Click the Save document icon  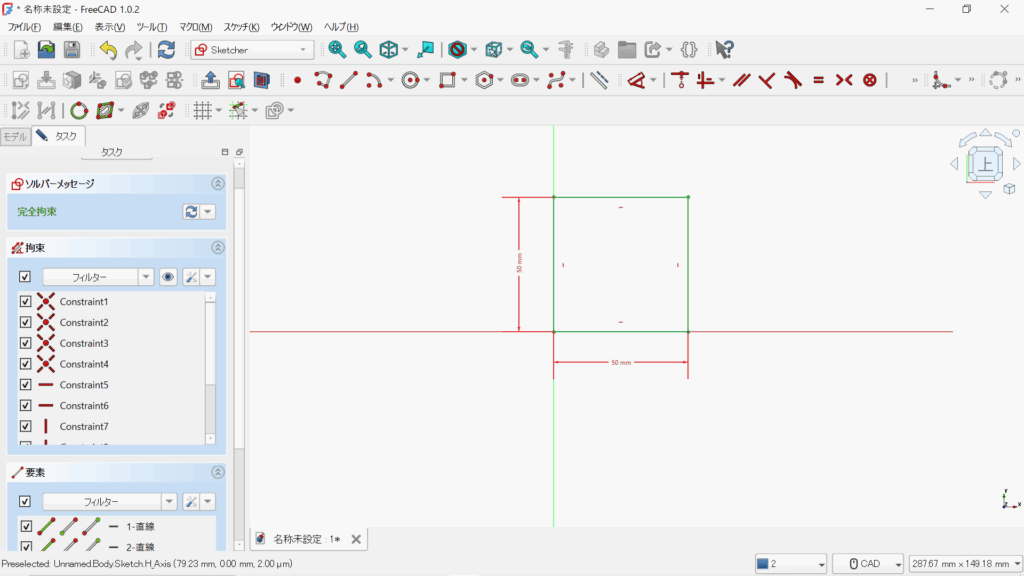[x=72, y=50]
